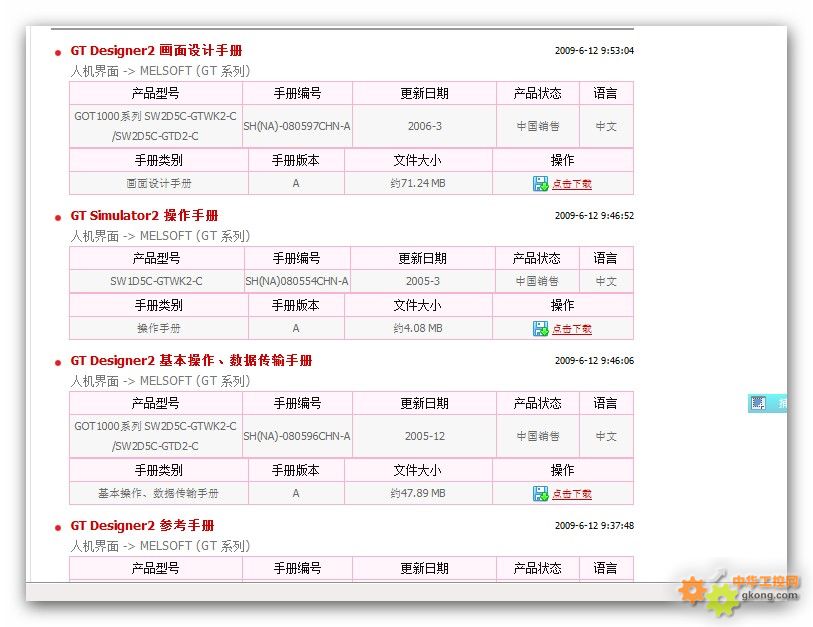Screen dimensions: 813x627
Task: Click product model cell in 基本操作、数据传输手册 table
Action: tap(156, 436)
